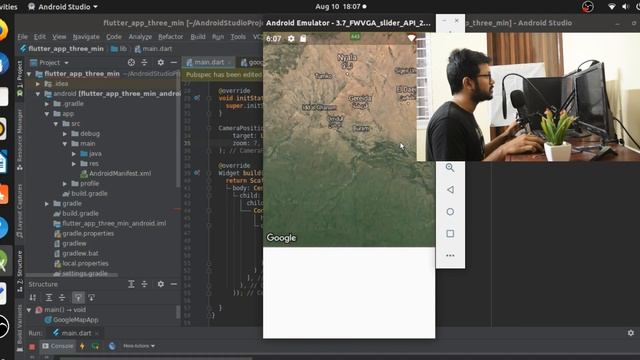Expand the debug folder arrow
The width and height of the screenshot is (640, 360).
[x=65, y=133]
